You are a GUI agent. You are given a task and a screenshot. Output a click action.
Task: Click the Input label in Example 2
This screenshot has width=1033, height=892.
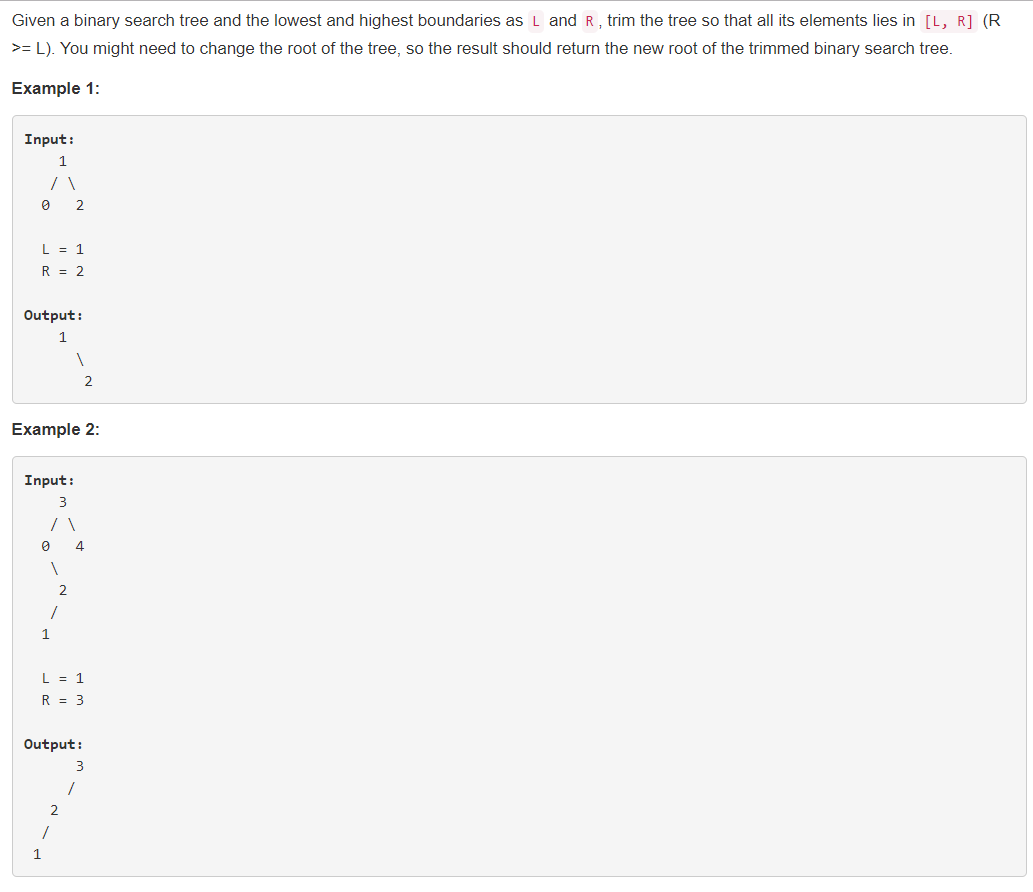pos(49,480)
